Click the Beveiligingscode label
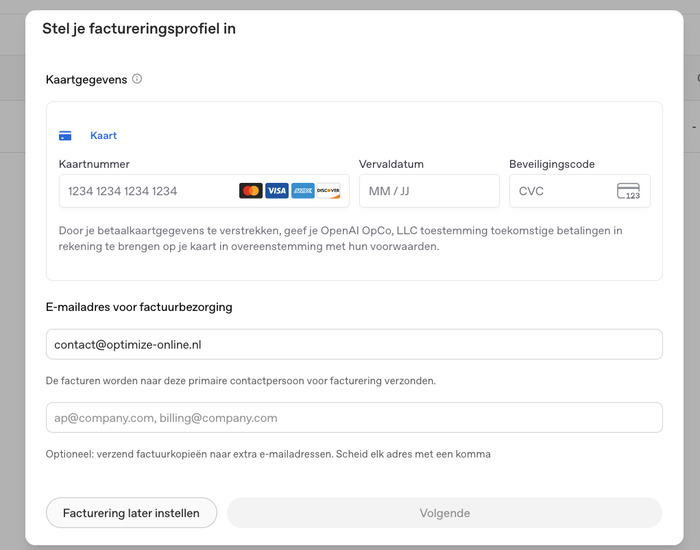700x550 pixels. click(552, 164)
